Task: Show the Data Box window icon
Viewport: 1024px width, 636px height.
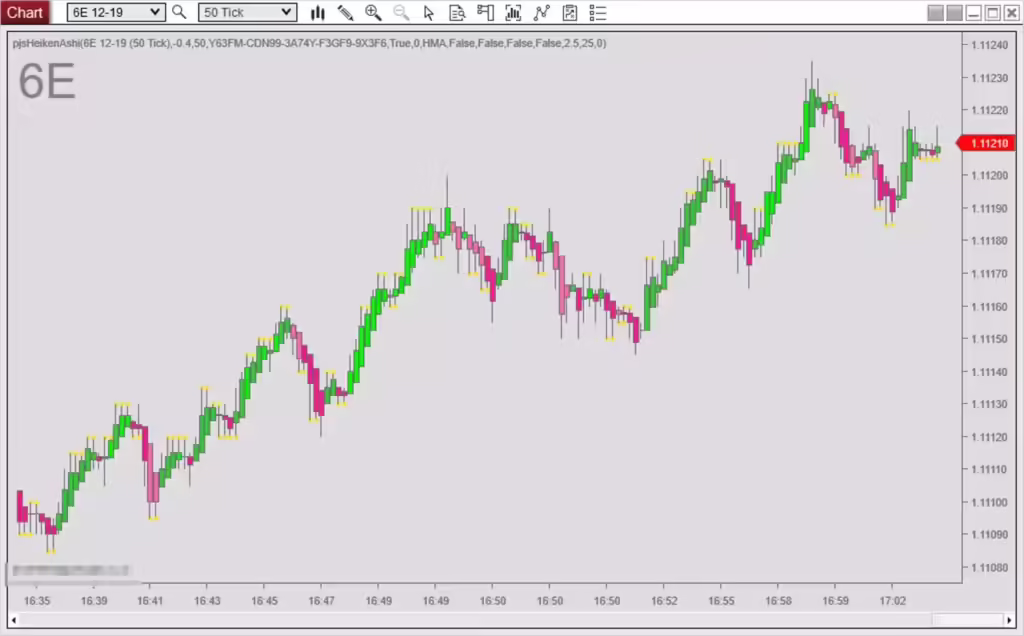Action: (x=457, y=13)
